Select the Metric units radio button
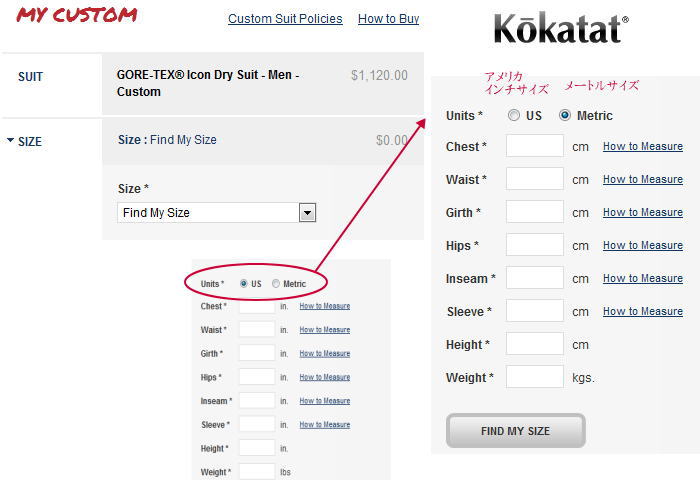 coord(565,115)
